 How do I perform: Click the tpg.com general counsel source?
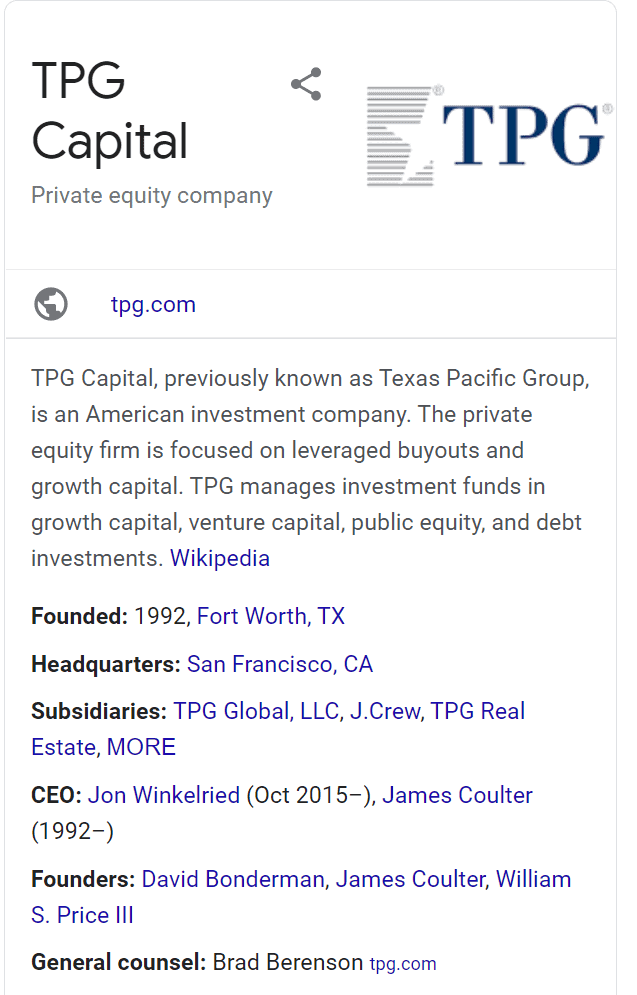tap(403, 964)
